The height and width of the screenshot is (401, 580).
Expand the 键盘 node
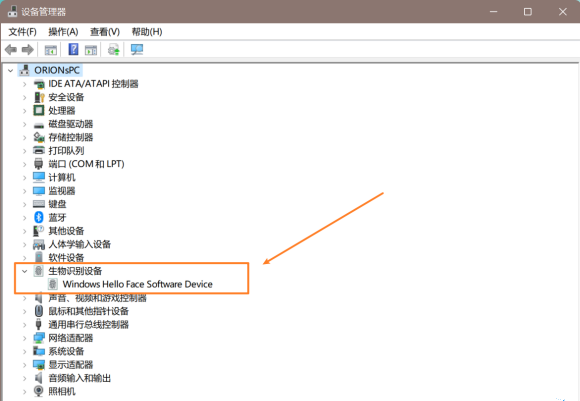click(x=25, y=205)
